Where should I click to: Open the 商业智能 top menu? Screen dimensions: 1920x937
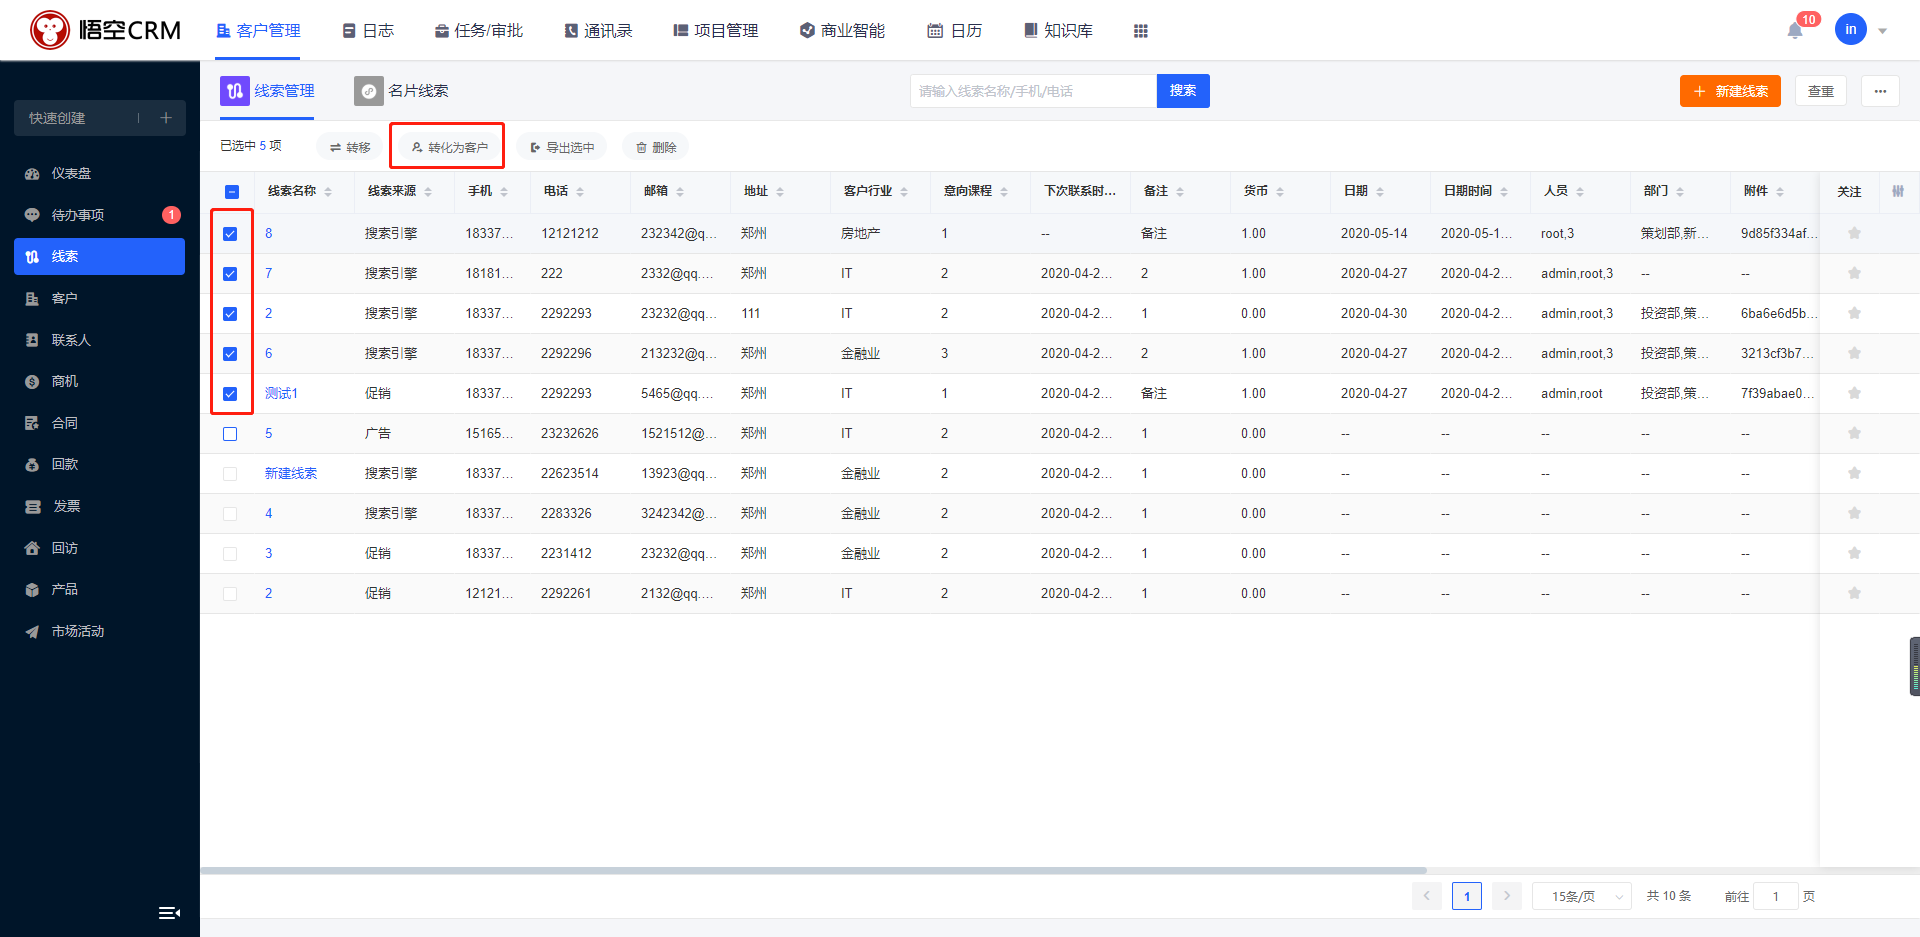[x=842, y=31]
